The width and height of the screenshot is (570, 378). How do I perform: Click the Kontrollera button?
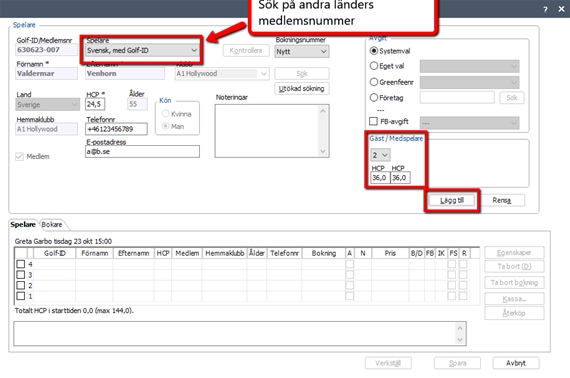point(246,51)
